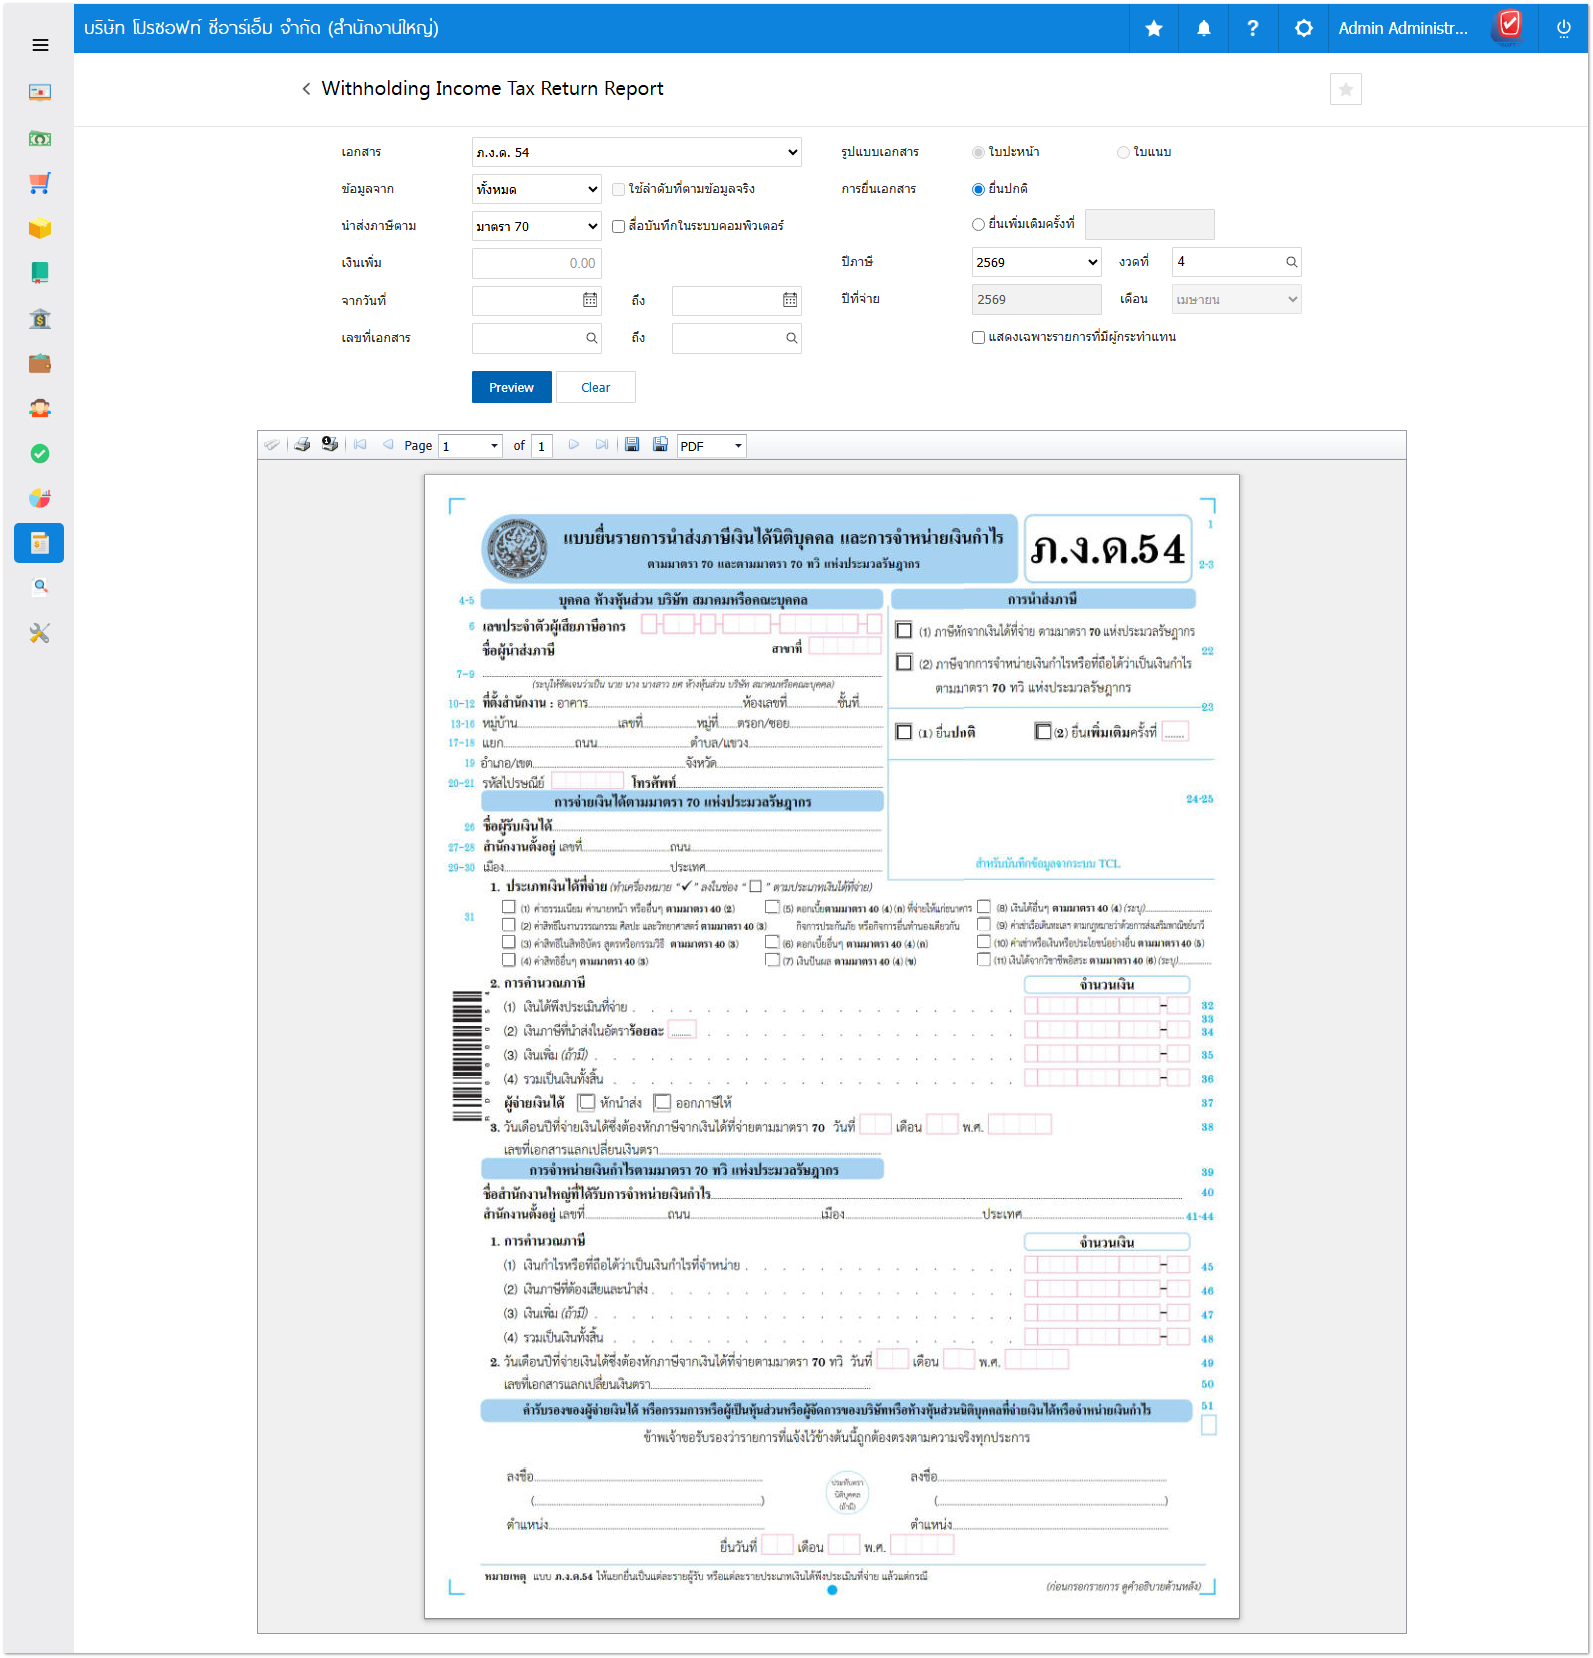Click the pie chart icon in sidebar

pyautogui.click(x=40, y=498)
